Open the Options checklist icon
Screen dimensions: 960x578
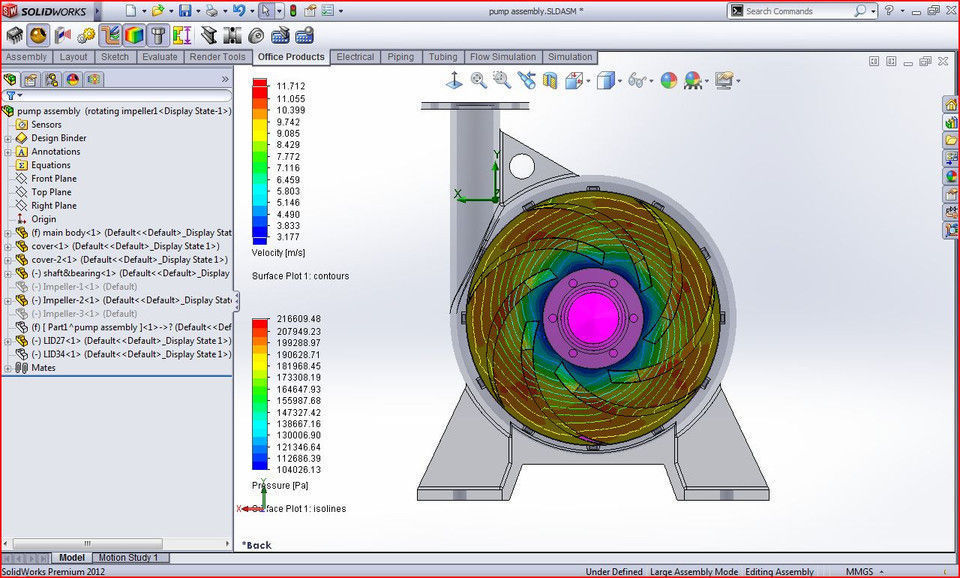tap(328, 10)
